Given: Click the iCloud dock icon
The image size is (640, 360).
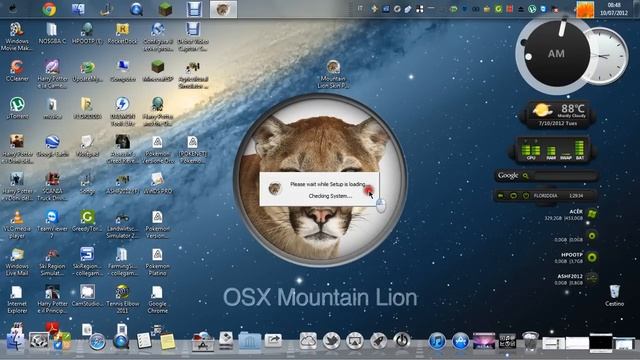Looking at the screenshot, I should pyautogui.click(x=308, y=340).
